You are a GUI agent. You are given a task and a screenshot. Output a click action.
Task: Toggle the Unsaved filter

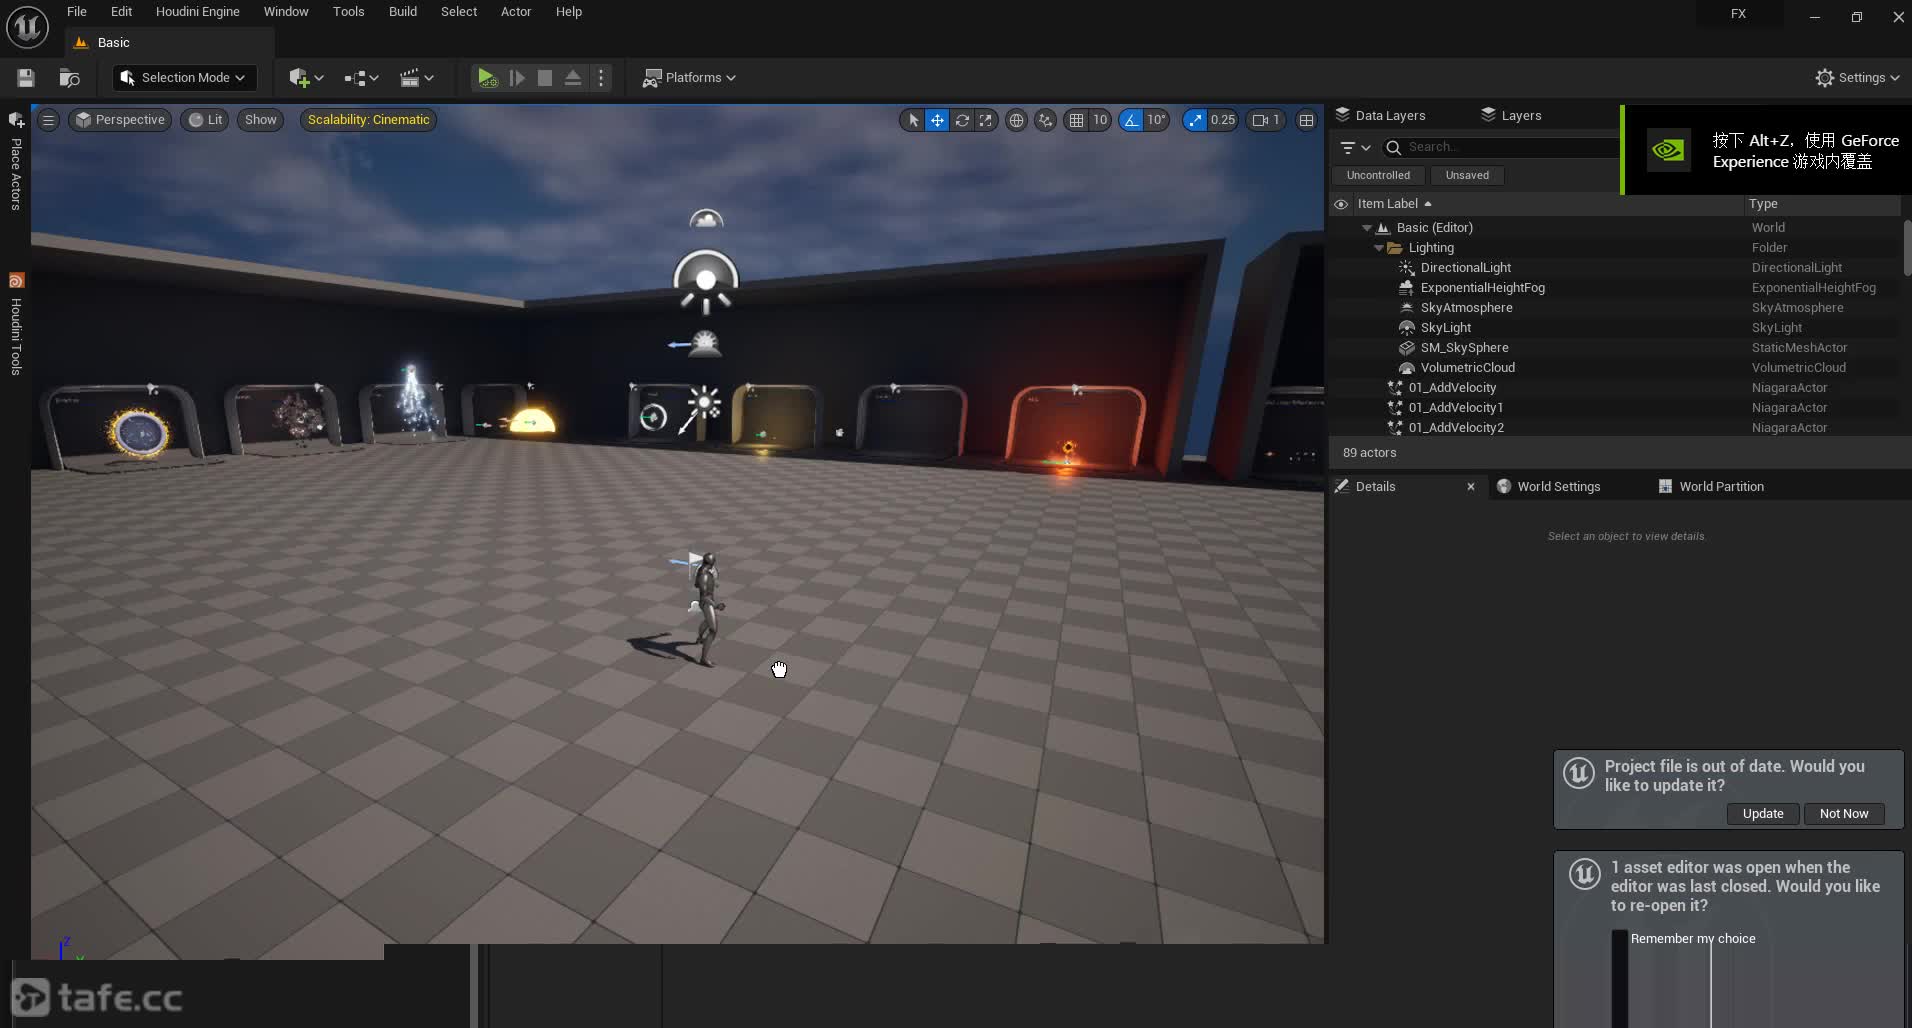click(x=1467, y=176)
